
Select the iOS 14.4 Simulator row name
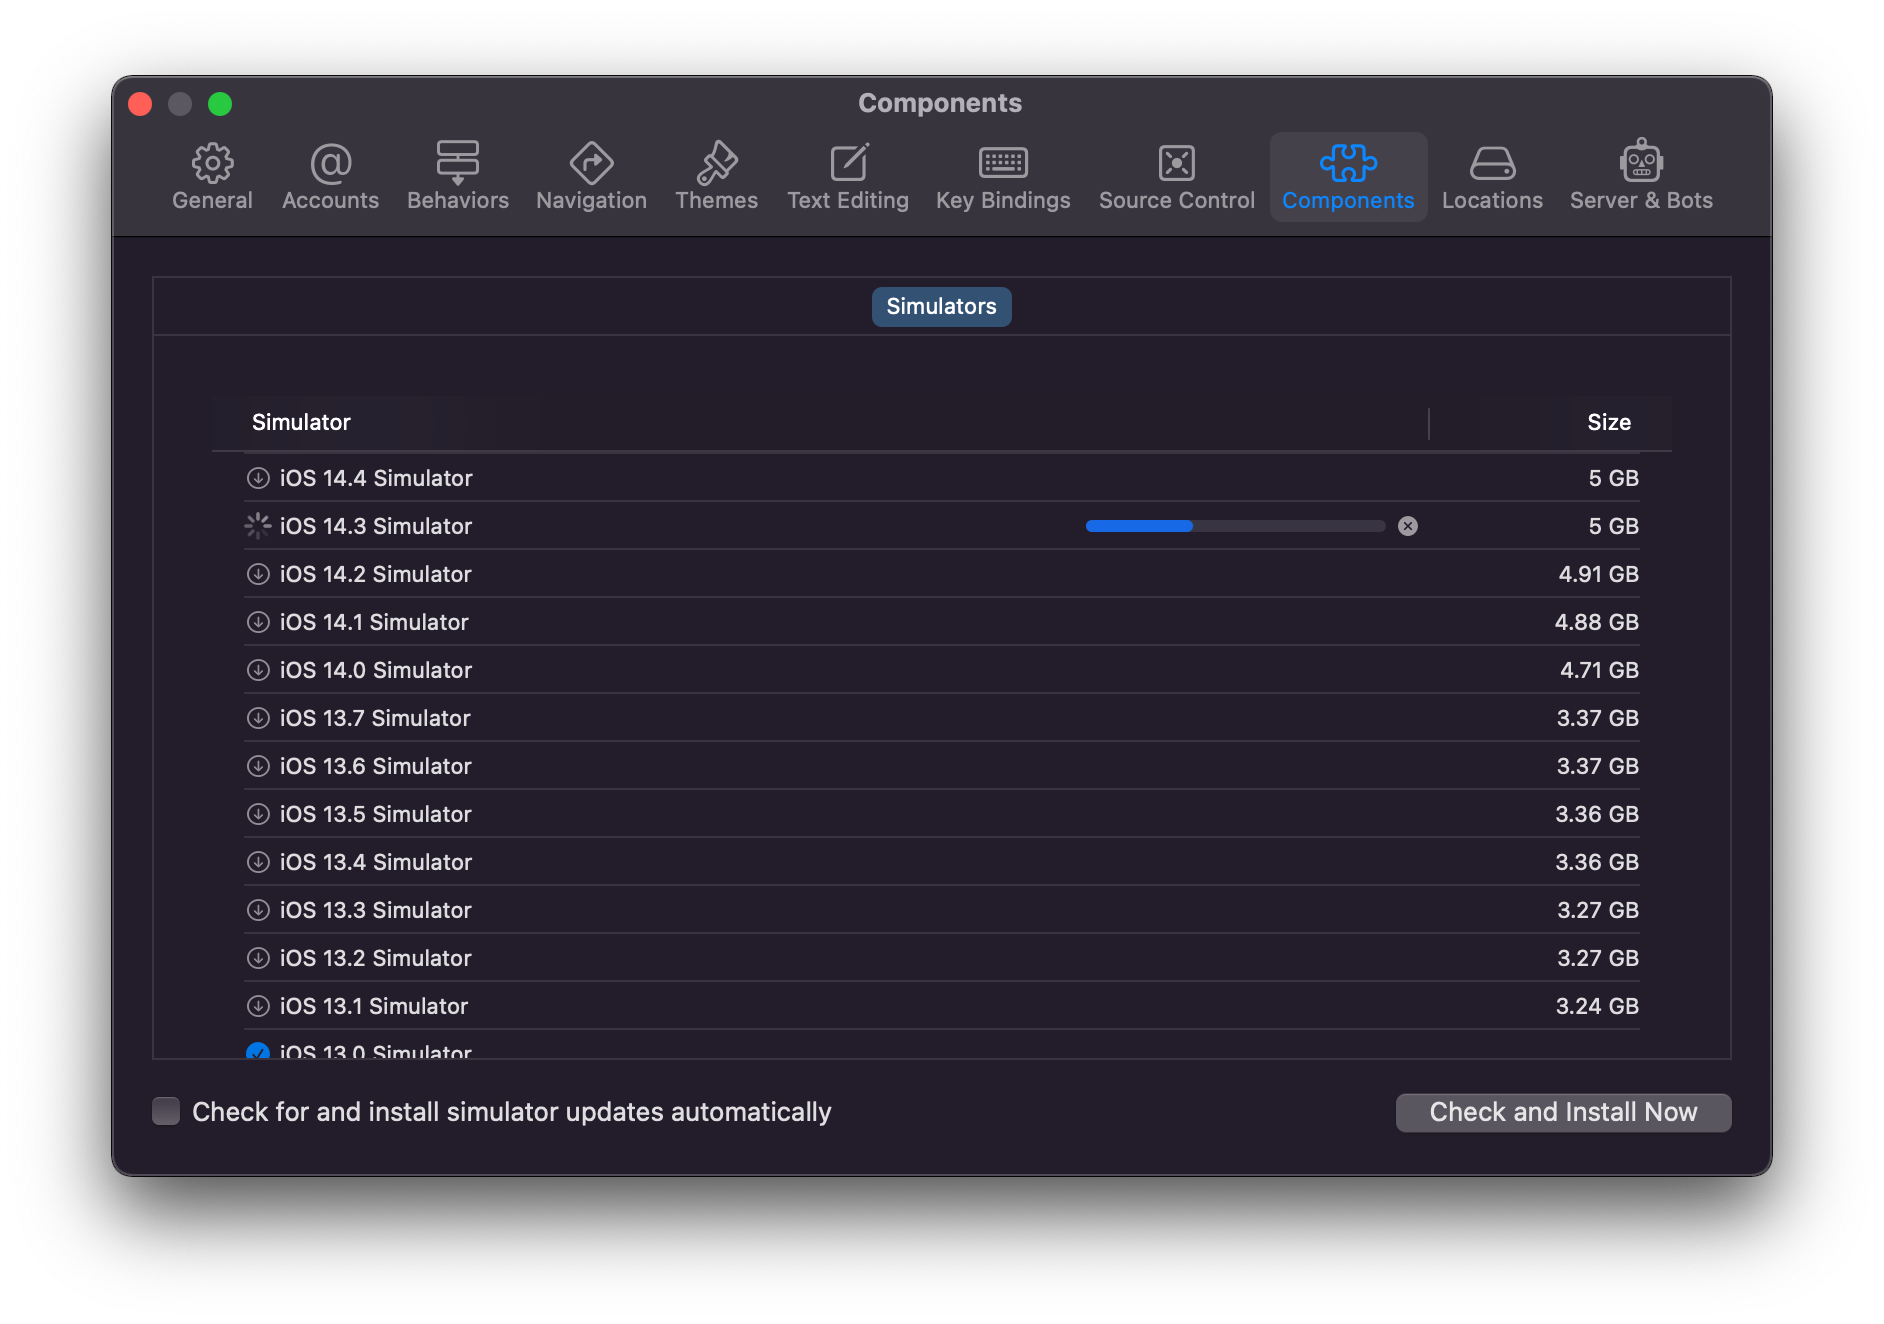(x=376, y=478)
